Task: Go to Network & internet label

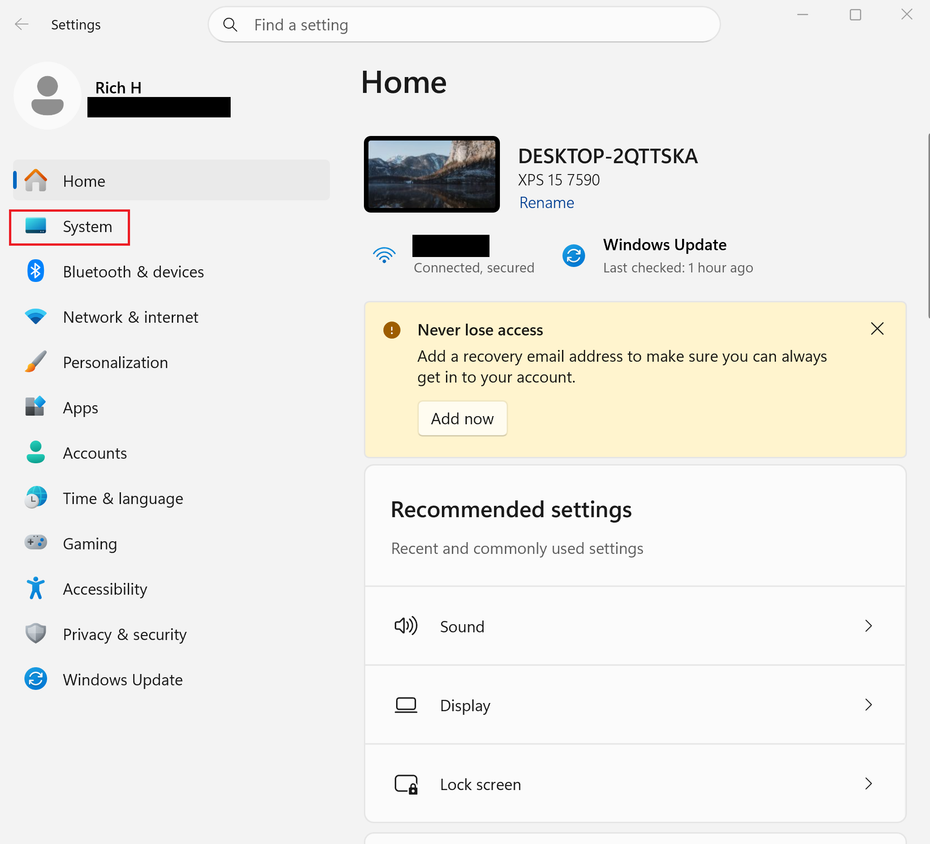Action: point(130,317)
